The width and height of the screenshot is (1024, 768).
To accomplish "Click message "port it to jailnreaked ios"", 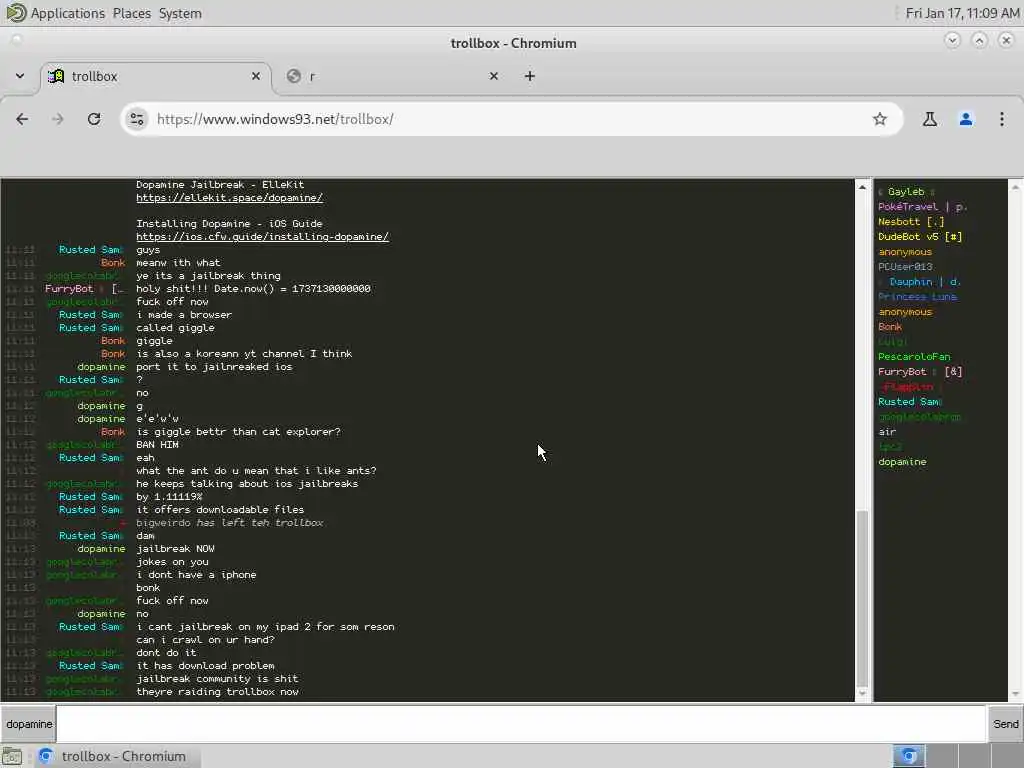I will pyautogui.click(x=214, y=366).
